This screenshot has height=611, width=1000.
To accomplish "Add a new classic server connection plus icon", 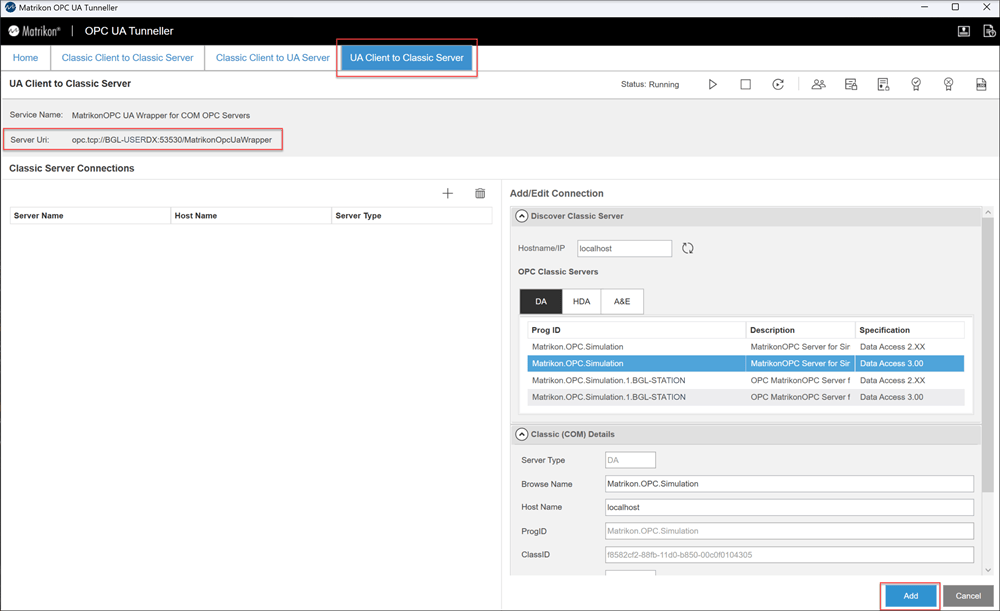I will (448, 193).
